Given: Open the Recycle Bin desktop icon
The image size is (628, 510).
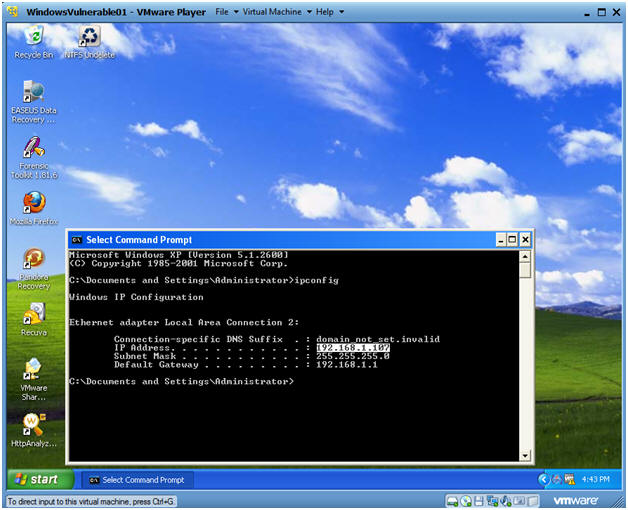Looking at the screenshot, I should pyautogui.click(x=34, y=41).
